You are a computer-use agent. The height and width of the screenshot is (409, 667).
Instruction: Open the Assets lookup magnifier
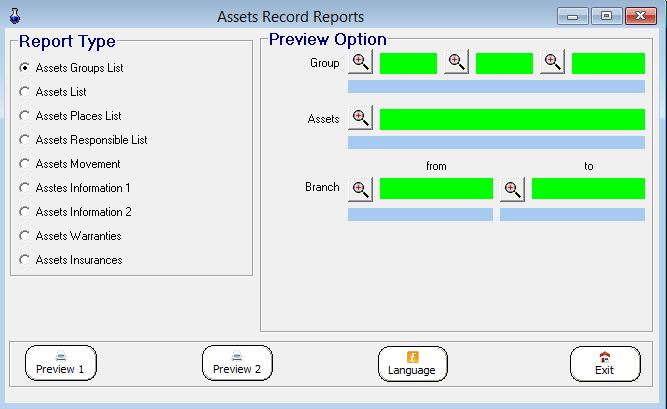click(x=361, y=119)
